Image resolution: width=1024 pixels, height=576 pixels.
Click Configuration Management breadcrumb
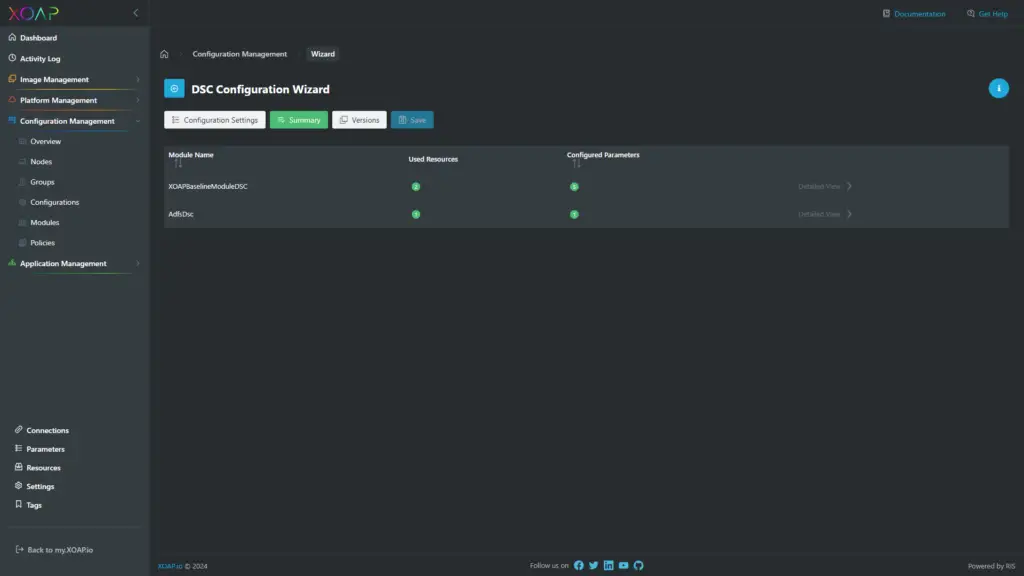tap(239, 54)
